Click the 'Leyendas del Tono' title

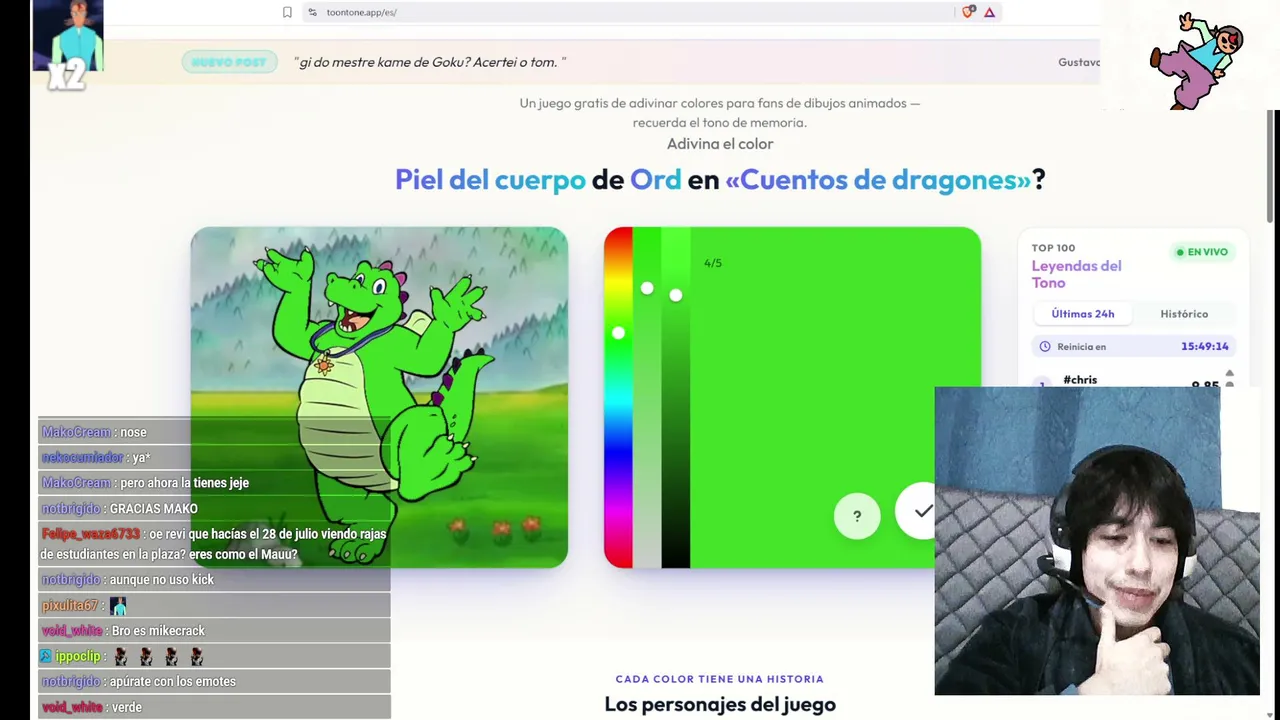tap(1076, 274)
